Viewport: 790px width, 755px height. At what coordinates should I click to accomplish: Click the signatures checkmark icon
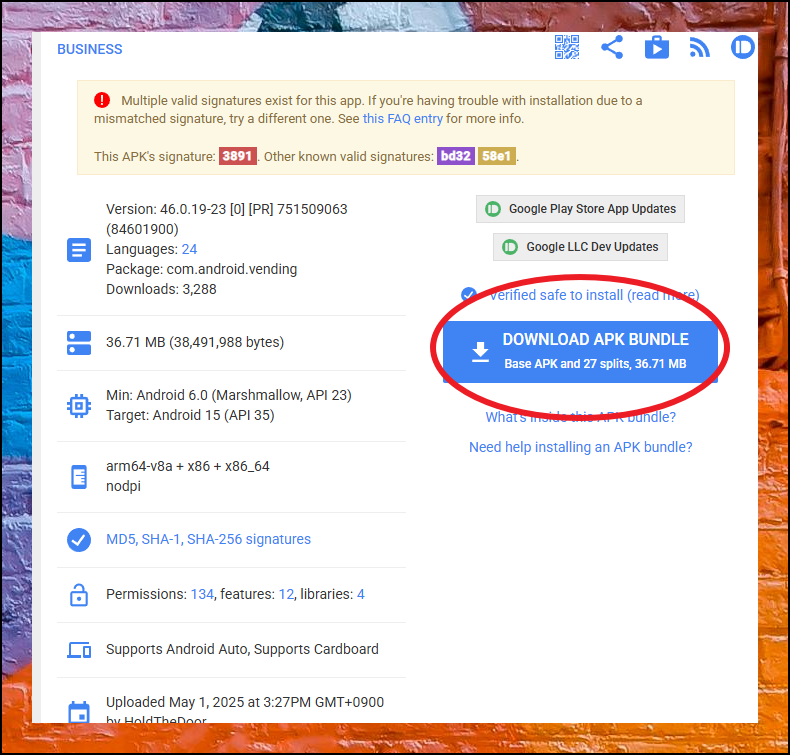click(x=79, y=540)
